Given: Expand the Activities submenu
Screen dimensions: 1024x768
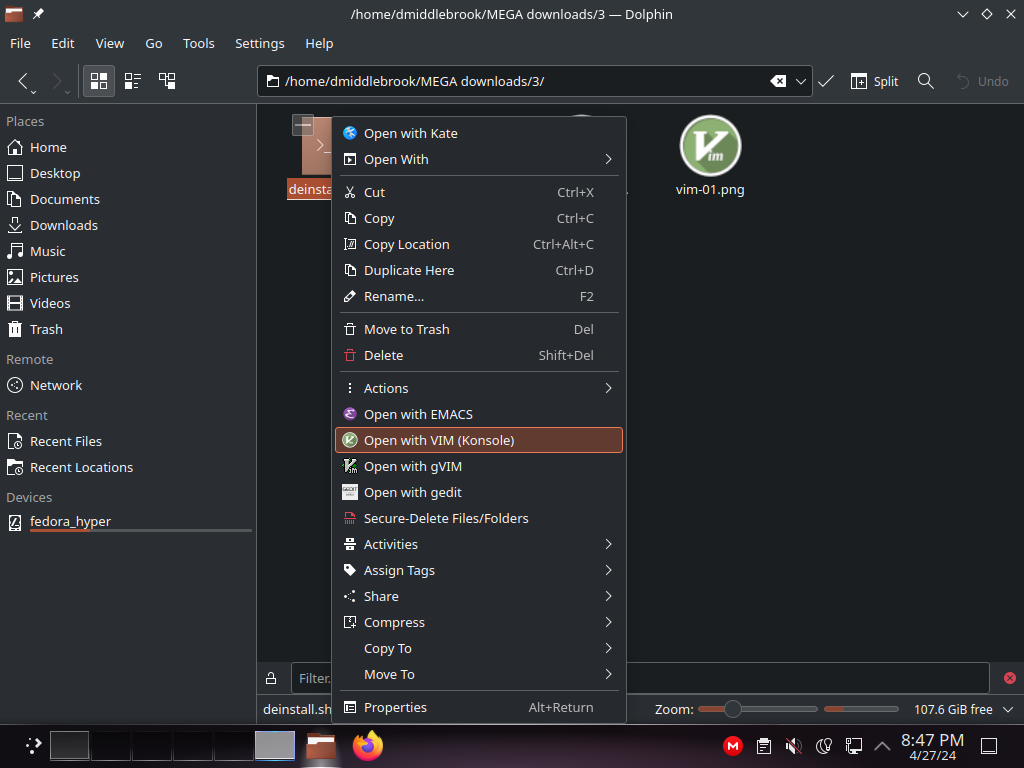Looking at the screenshot, I should (479, 544).
